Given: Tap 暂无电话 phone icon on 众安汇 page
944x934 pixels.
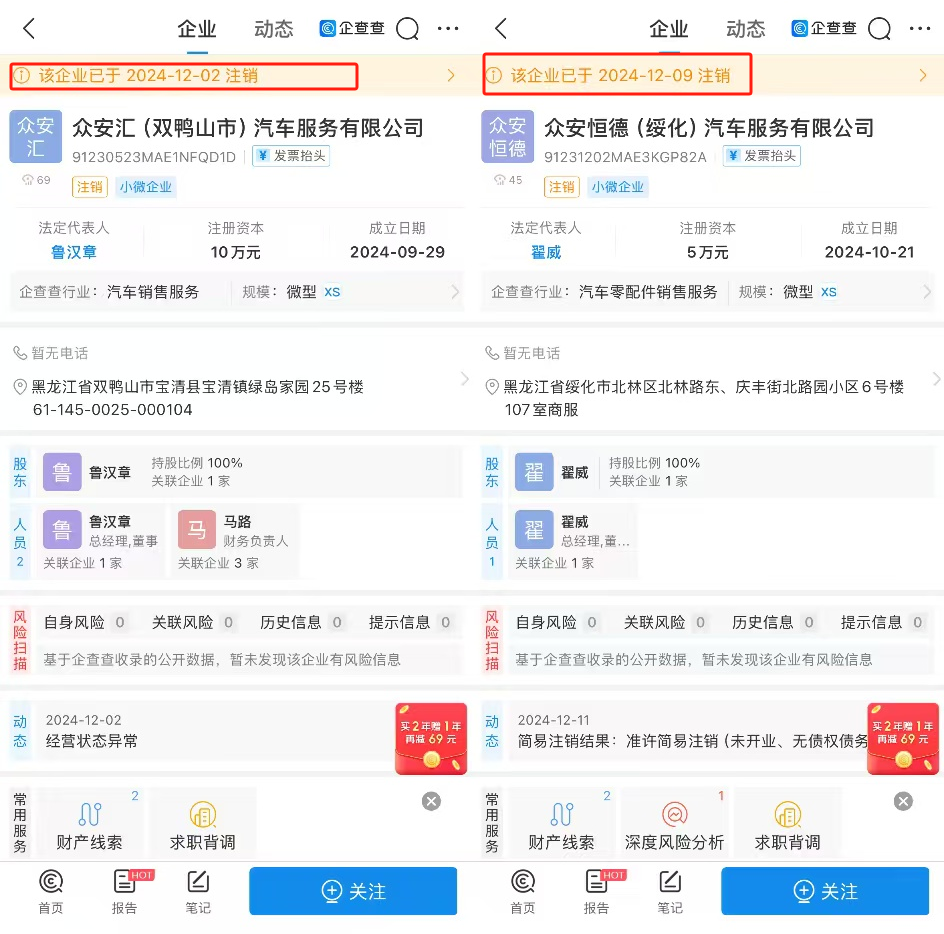Looking at the screenshot, I should click(x=20, y=353).
